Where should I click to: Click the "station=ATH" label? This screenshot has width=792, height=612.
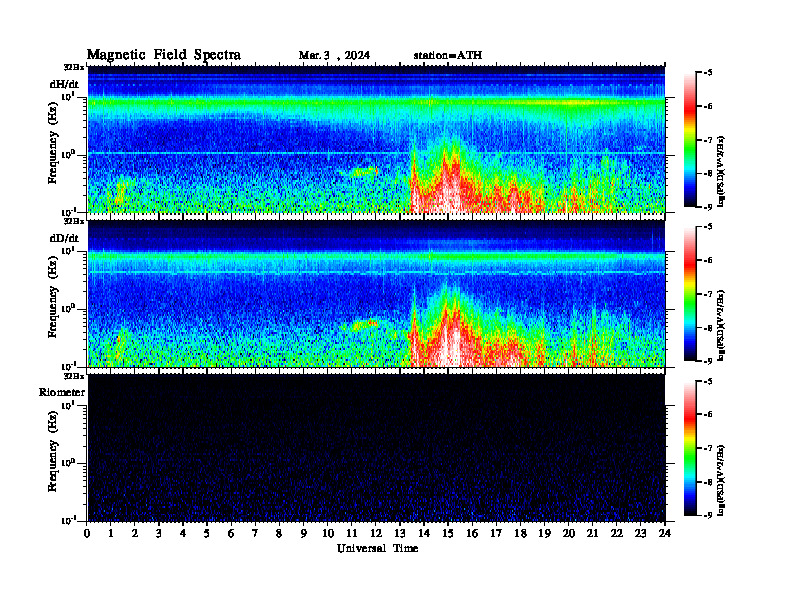point(448,55)
